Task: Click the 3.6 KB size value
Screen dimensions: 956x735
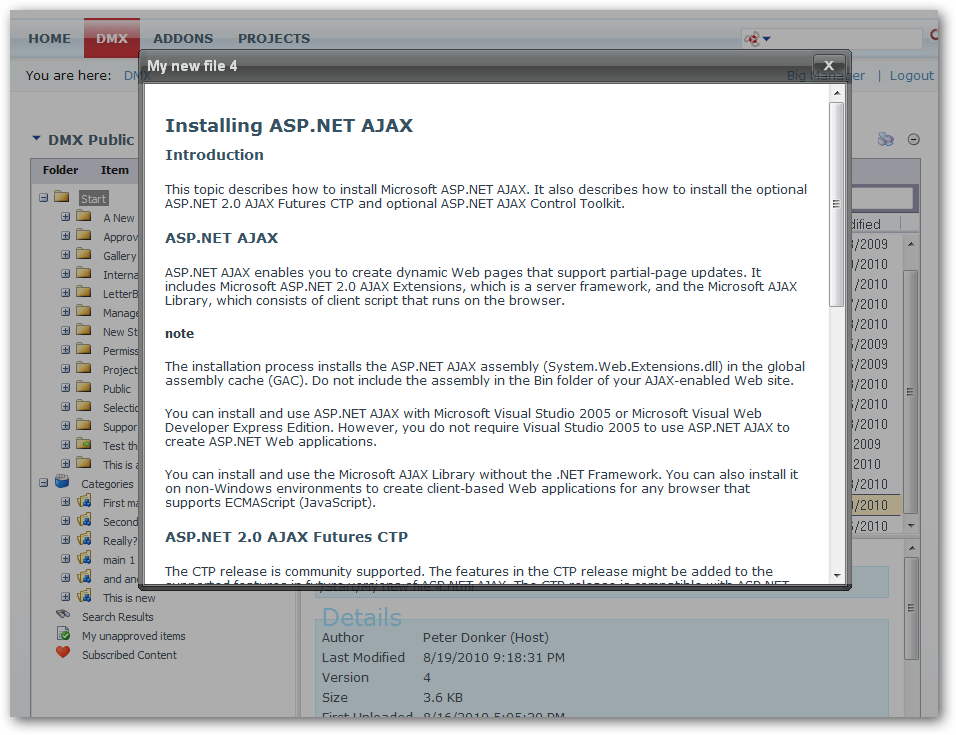Action: point(443,697)
